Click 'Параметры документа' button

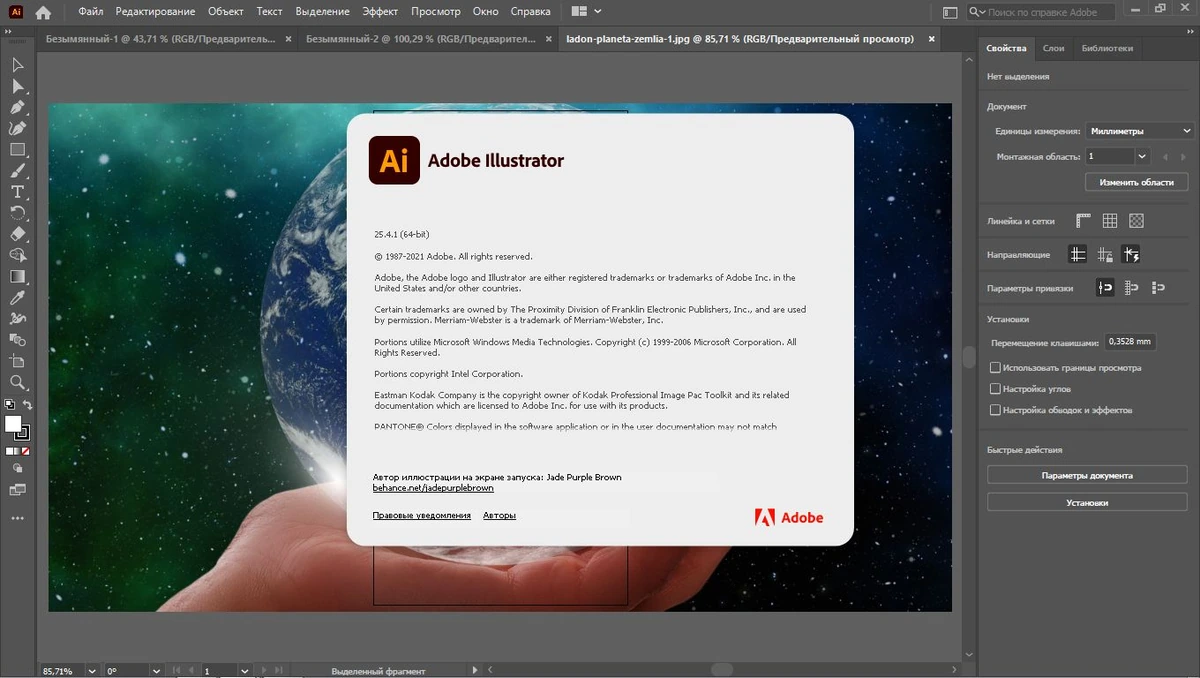pyautogui.click(x=1086, y=476)
